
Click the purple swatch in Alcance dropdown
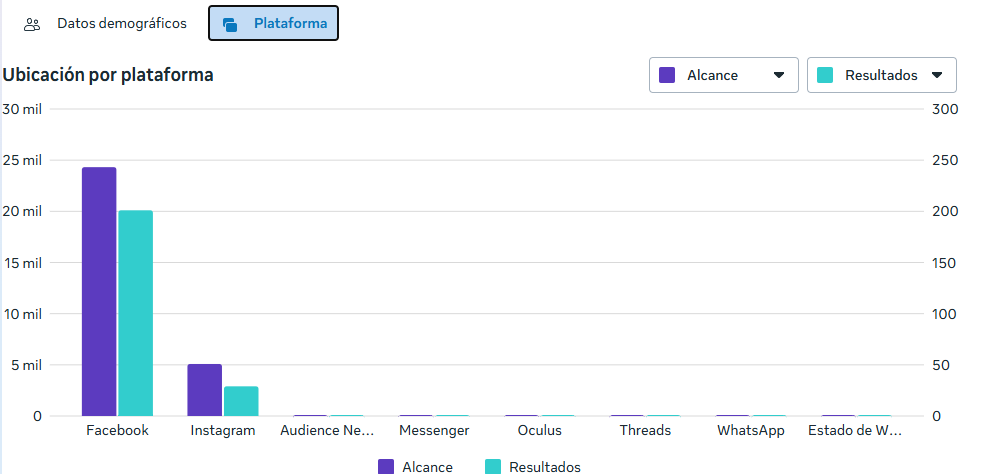pos(668,75)
